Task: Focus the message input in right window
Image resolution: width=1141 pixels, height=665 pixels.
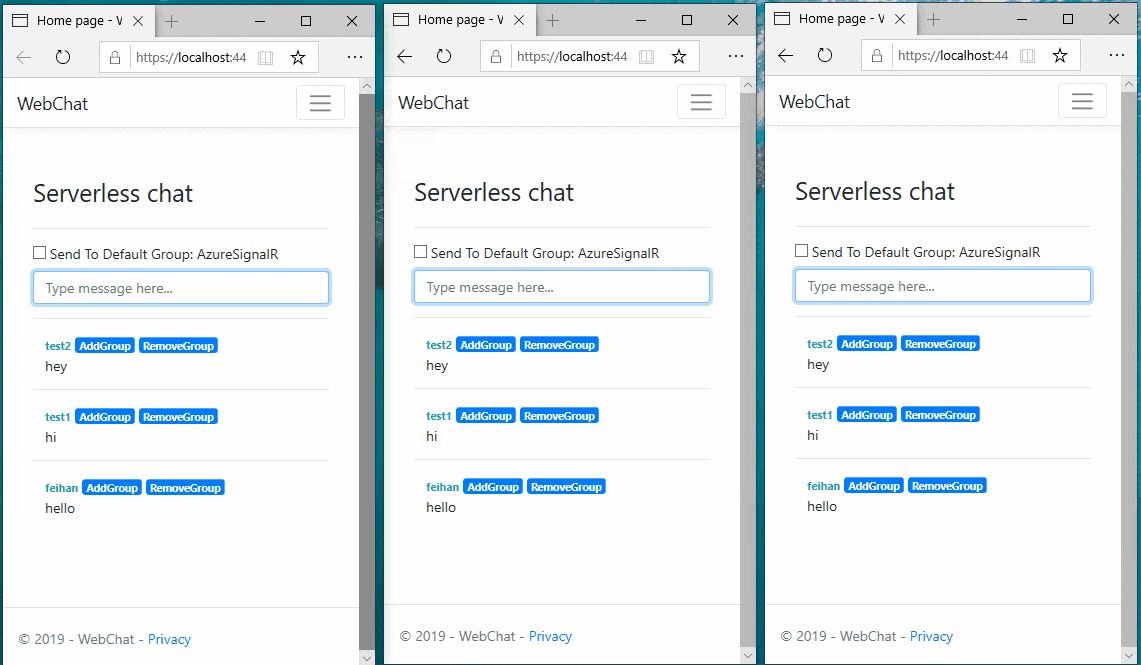Action: pos(943,286)
